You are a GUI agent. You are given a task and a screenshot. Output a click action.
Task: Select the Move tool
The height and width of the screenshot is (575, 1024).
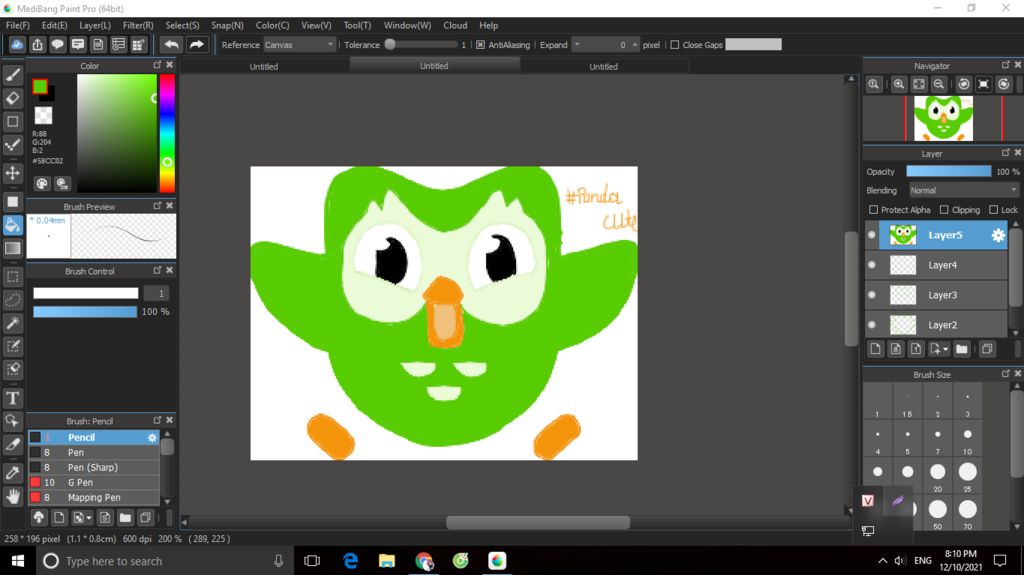[12, 172]
